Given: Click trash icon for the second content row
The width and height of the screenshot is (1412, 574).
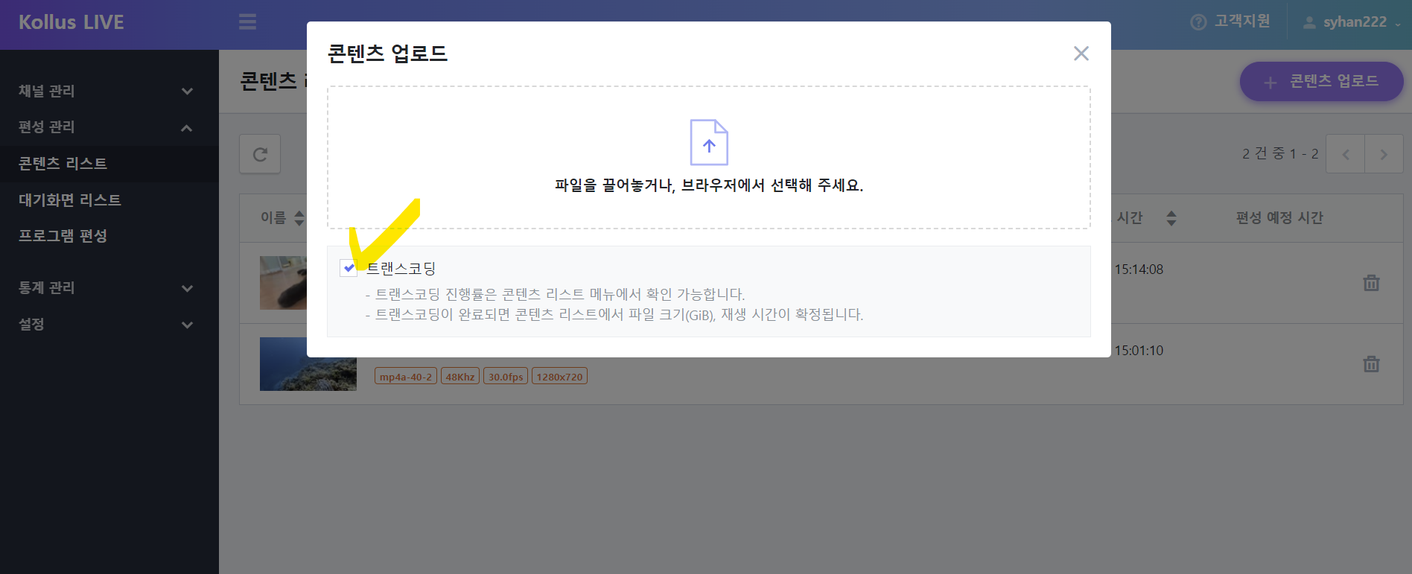Looking at the screenshot, I should click(x=1371, y=364).
